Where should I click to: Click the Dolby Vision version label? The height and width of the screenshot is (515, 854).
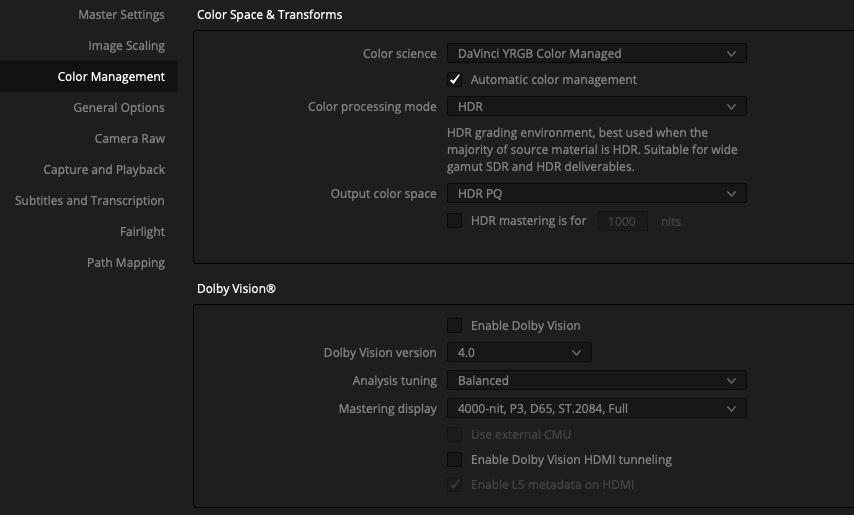(380, 352)
